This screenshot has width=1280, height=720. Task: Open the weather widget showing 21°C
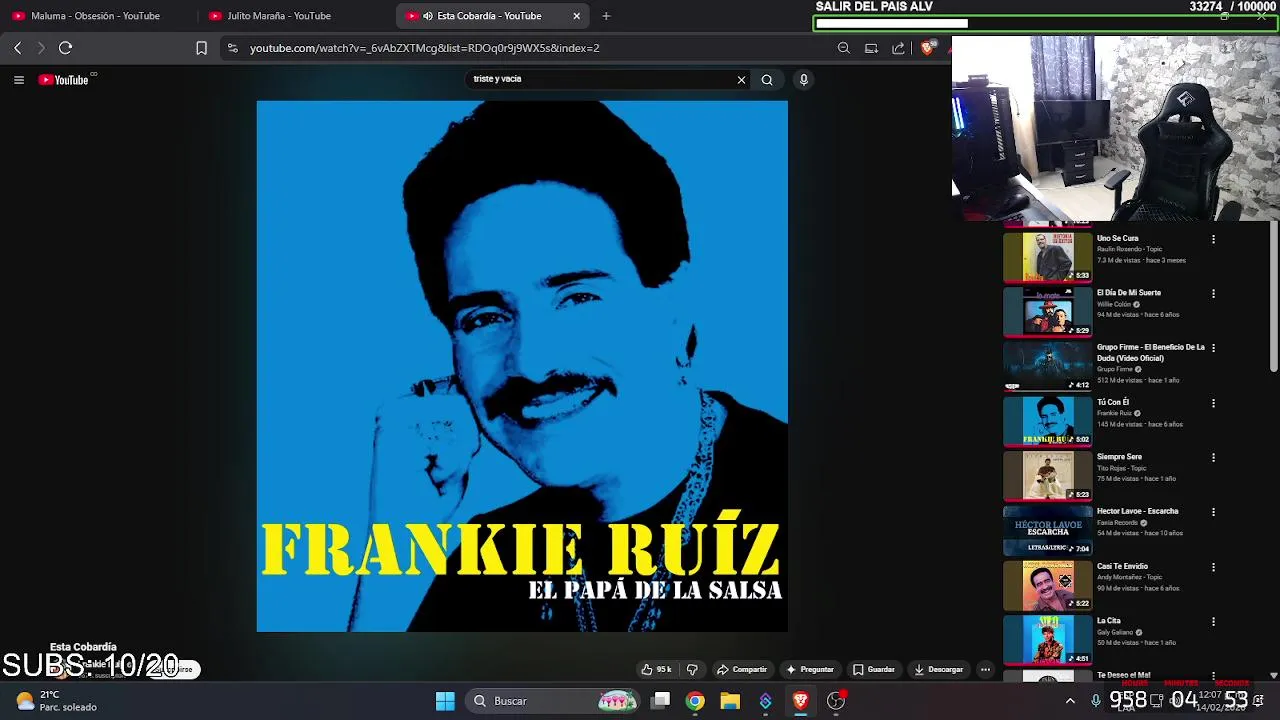(x=56, y=701)
